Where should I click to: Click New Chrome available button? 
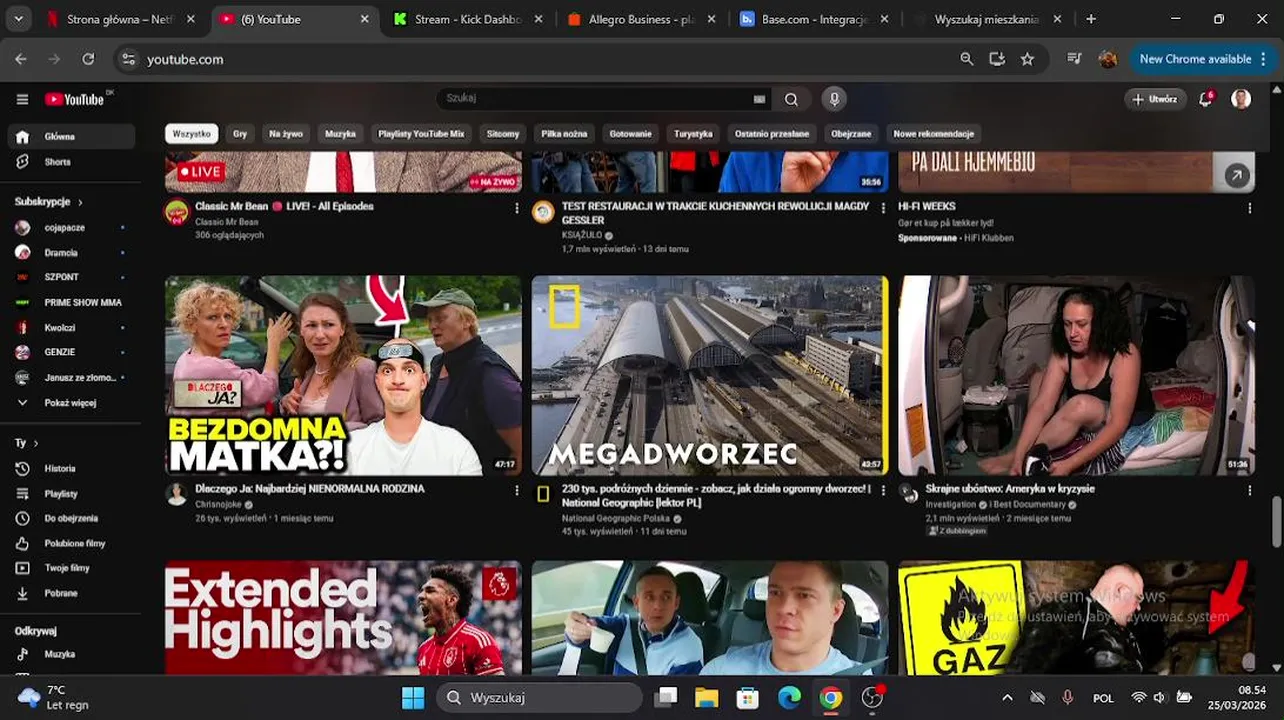point(1201,59)
